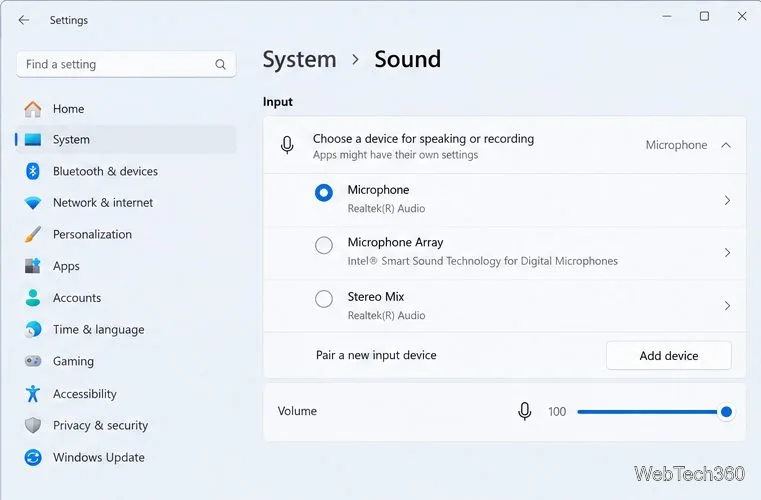Select the Microphone Realtek radio button
The height and width of the screenshot is (500, 761).
[324, 193]
